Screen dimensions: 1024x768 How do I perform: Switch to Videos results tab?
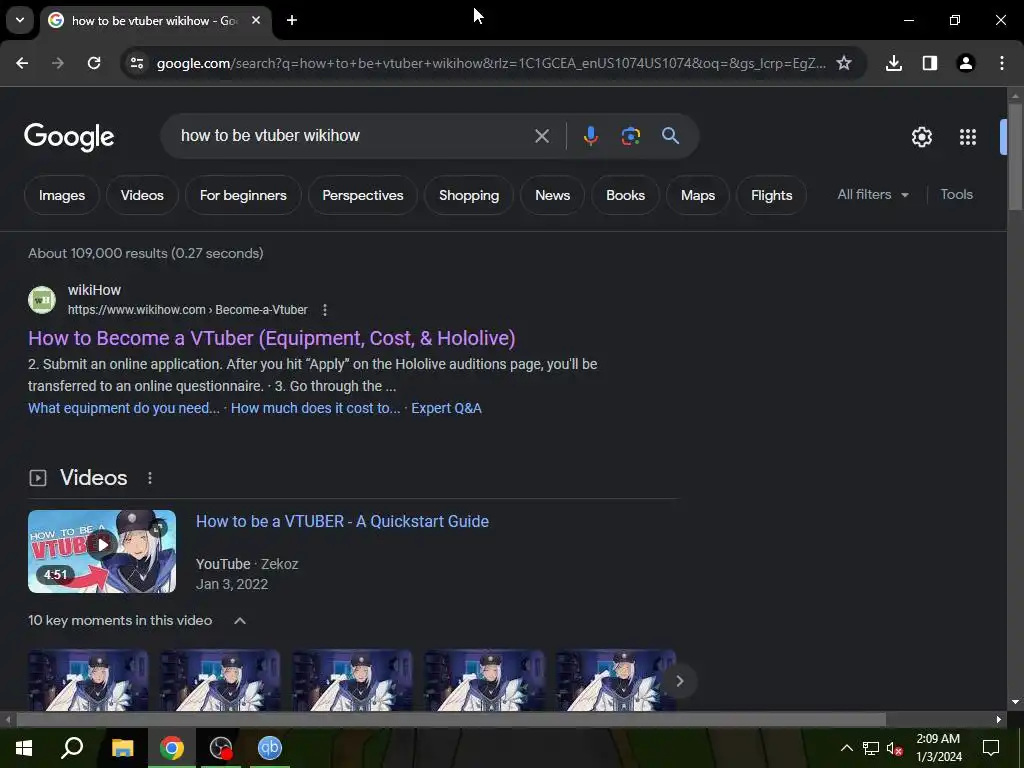142,195
